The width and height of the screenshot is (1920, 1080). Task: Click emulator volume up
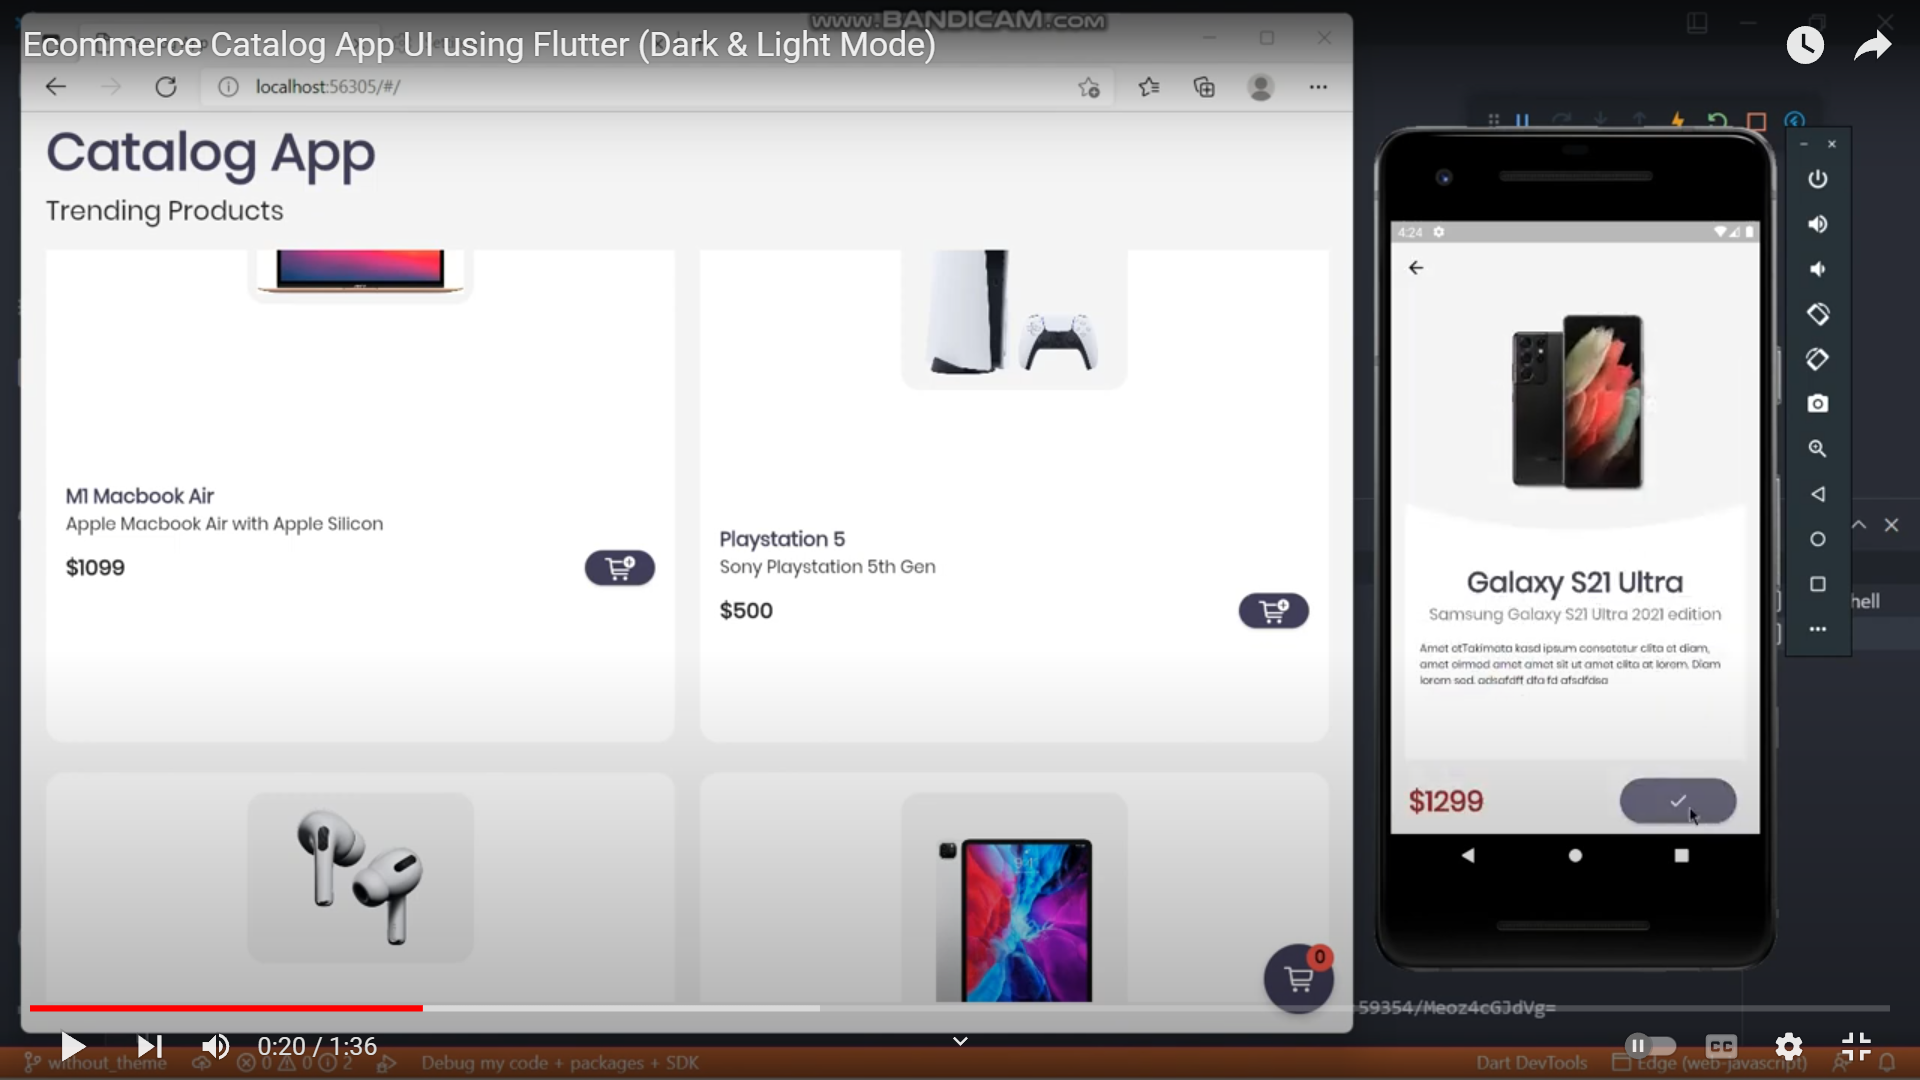[x=1818, y=224]
